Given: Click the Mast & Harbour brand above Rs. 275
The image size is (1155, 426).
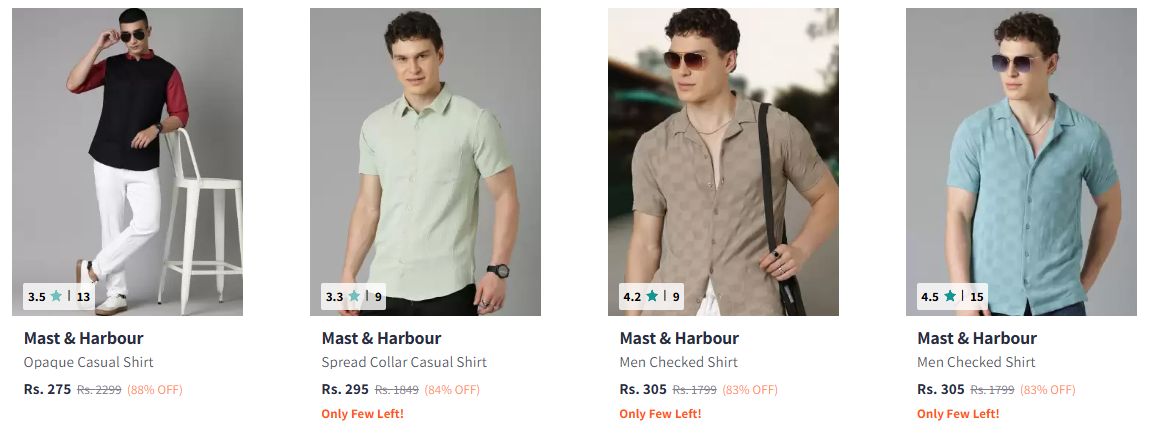Looking at the screenshot, I should tap(83, 338).
